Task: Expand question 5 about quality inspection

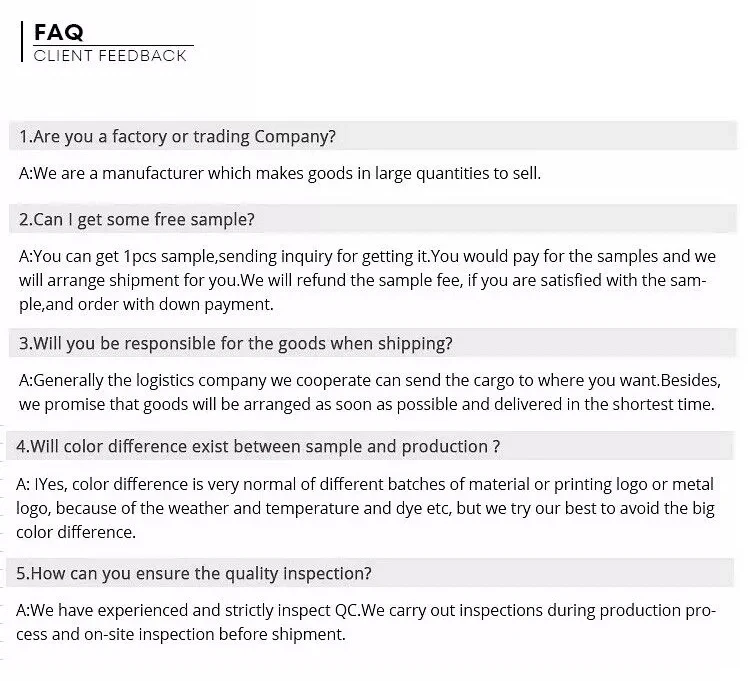Action: (195, 573)
